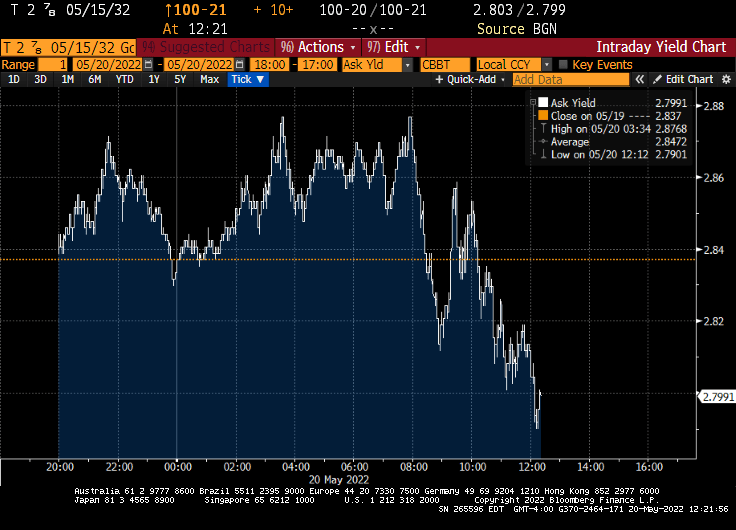Click into the Add Data input field

pos(570,79)
